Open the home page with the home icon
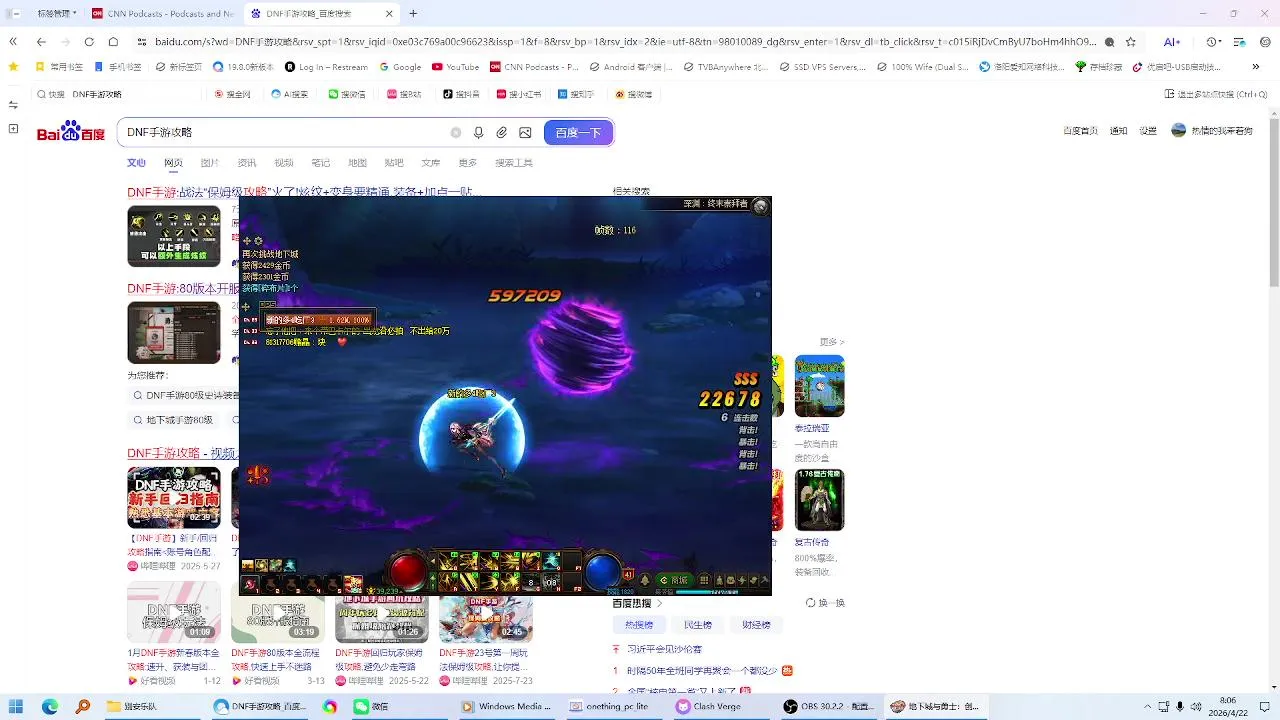 coord(113,42)
